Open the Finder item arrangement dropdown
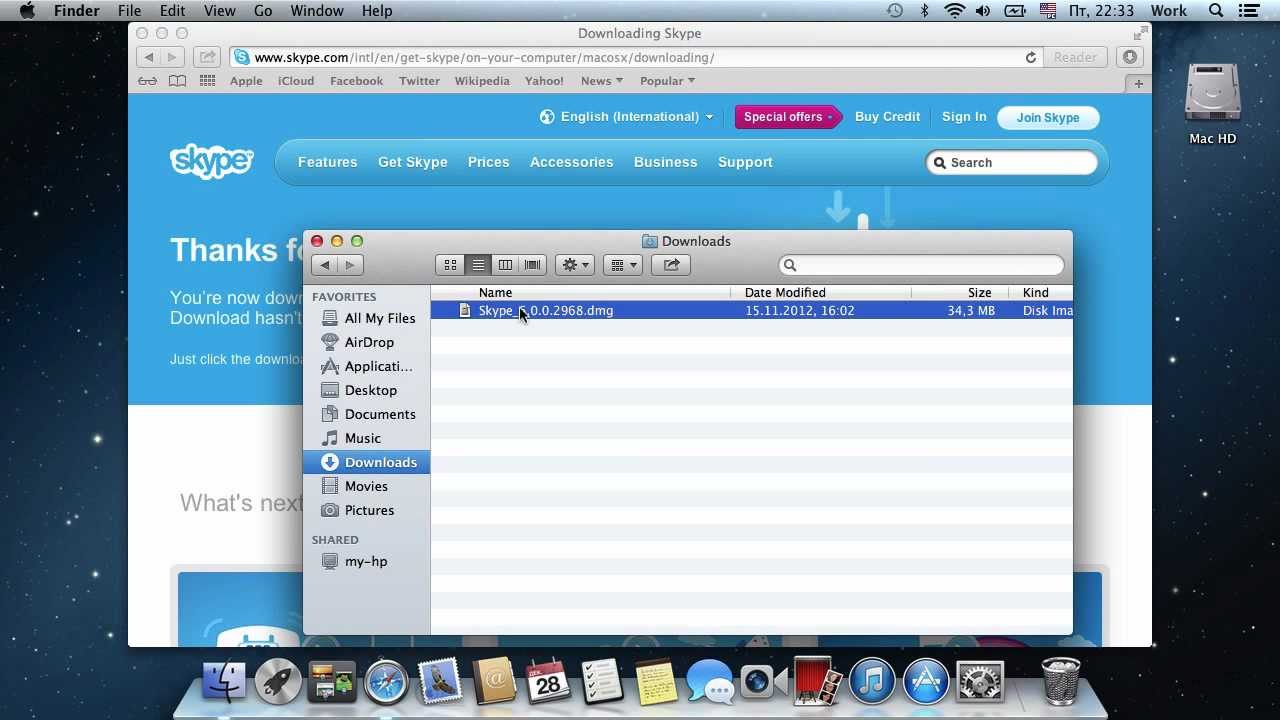 click(x=623, y=265)
